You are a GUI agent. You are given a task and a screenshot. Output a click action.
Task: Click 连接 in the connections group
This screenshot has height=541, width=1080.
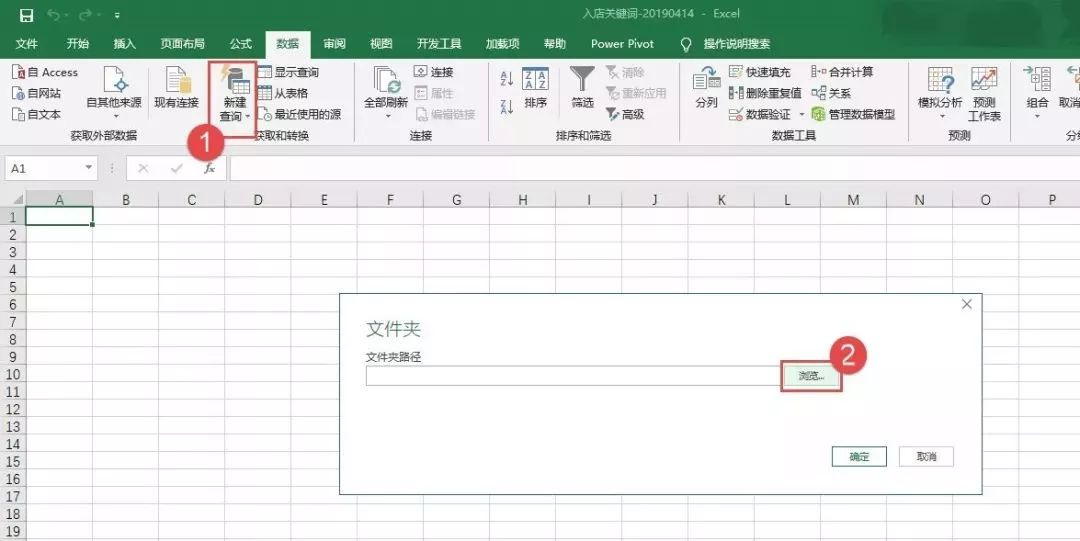click(x=434, y=72)
